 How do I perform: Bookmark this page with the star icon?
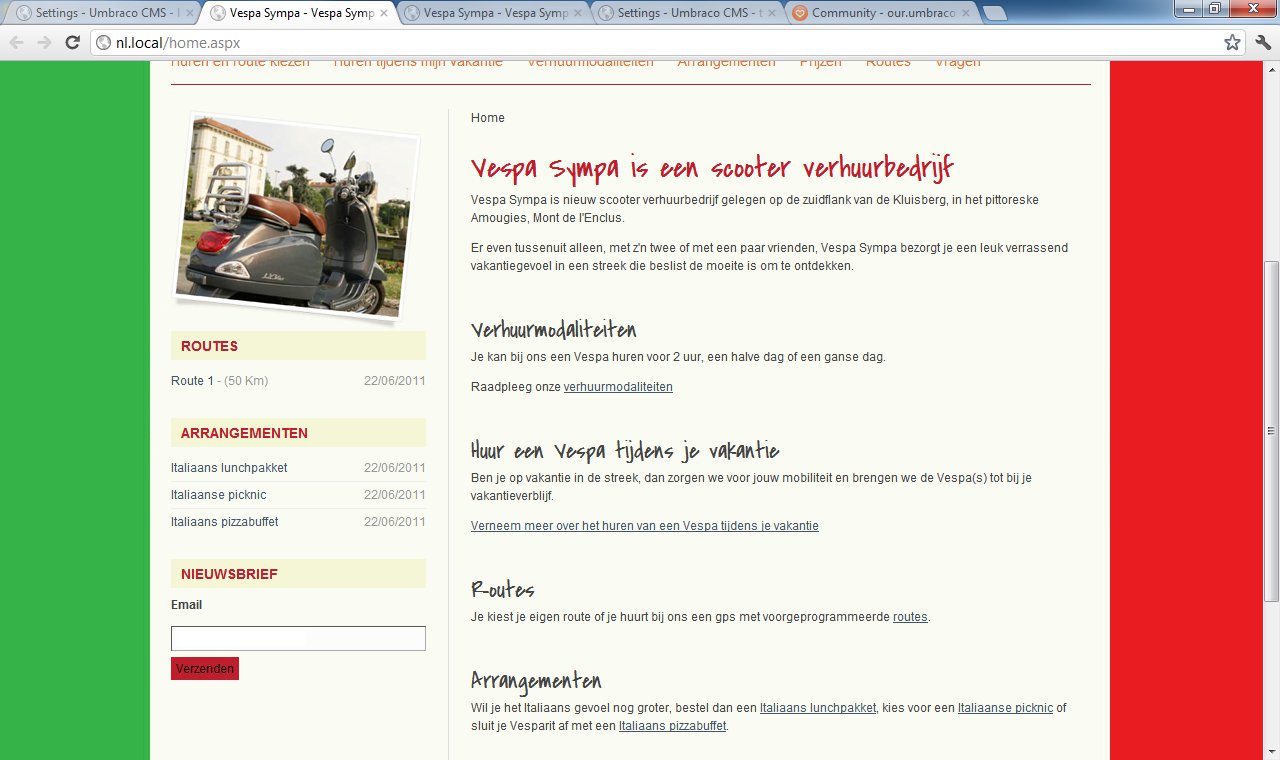coord(1232,43)
